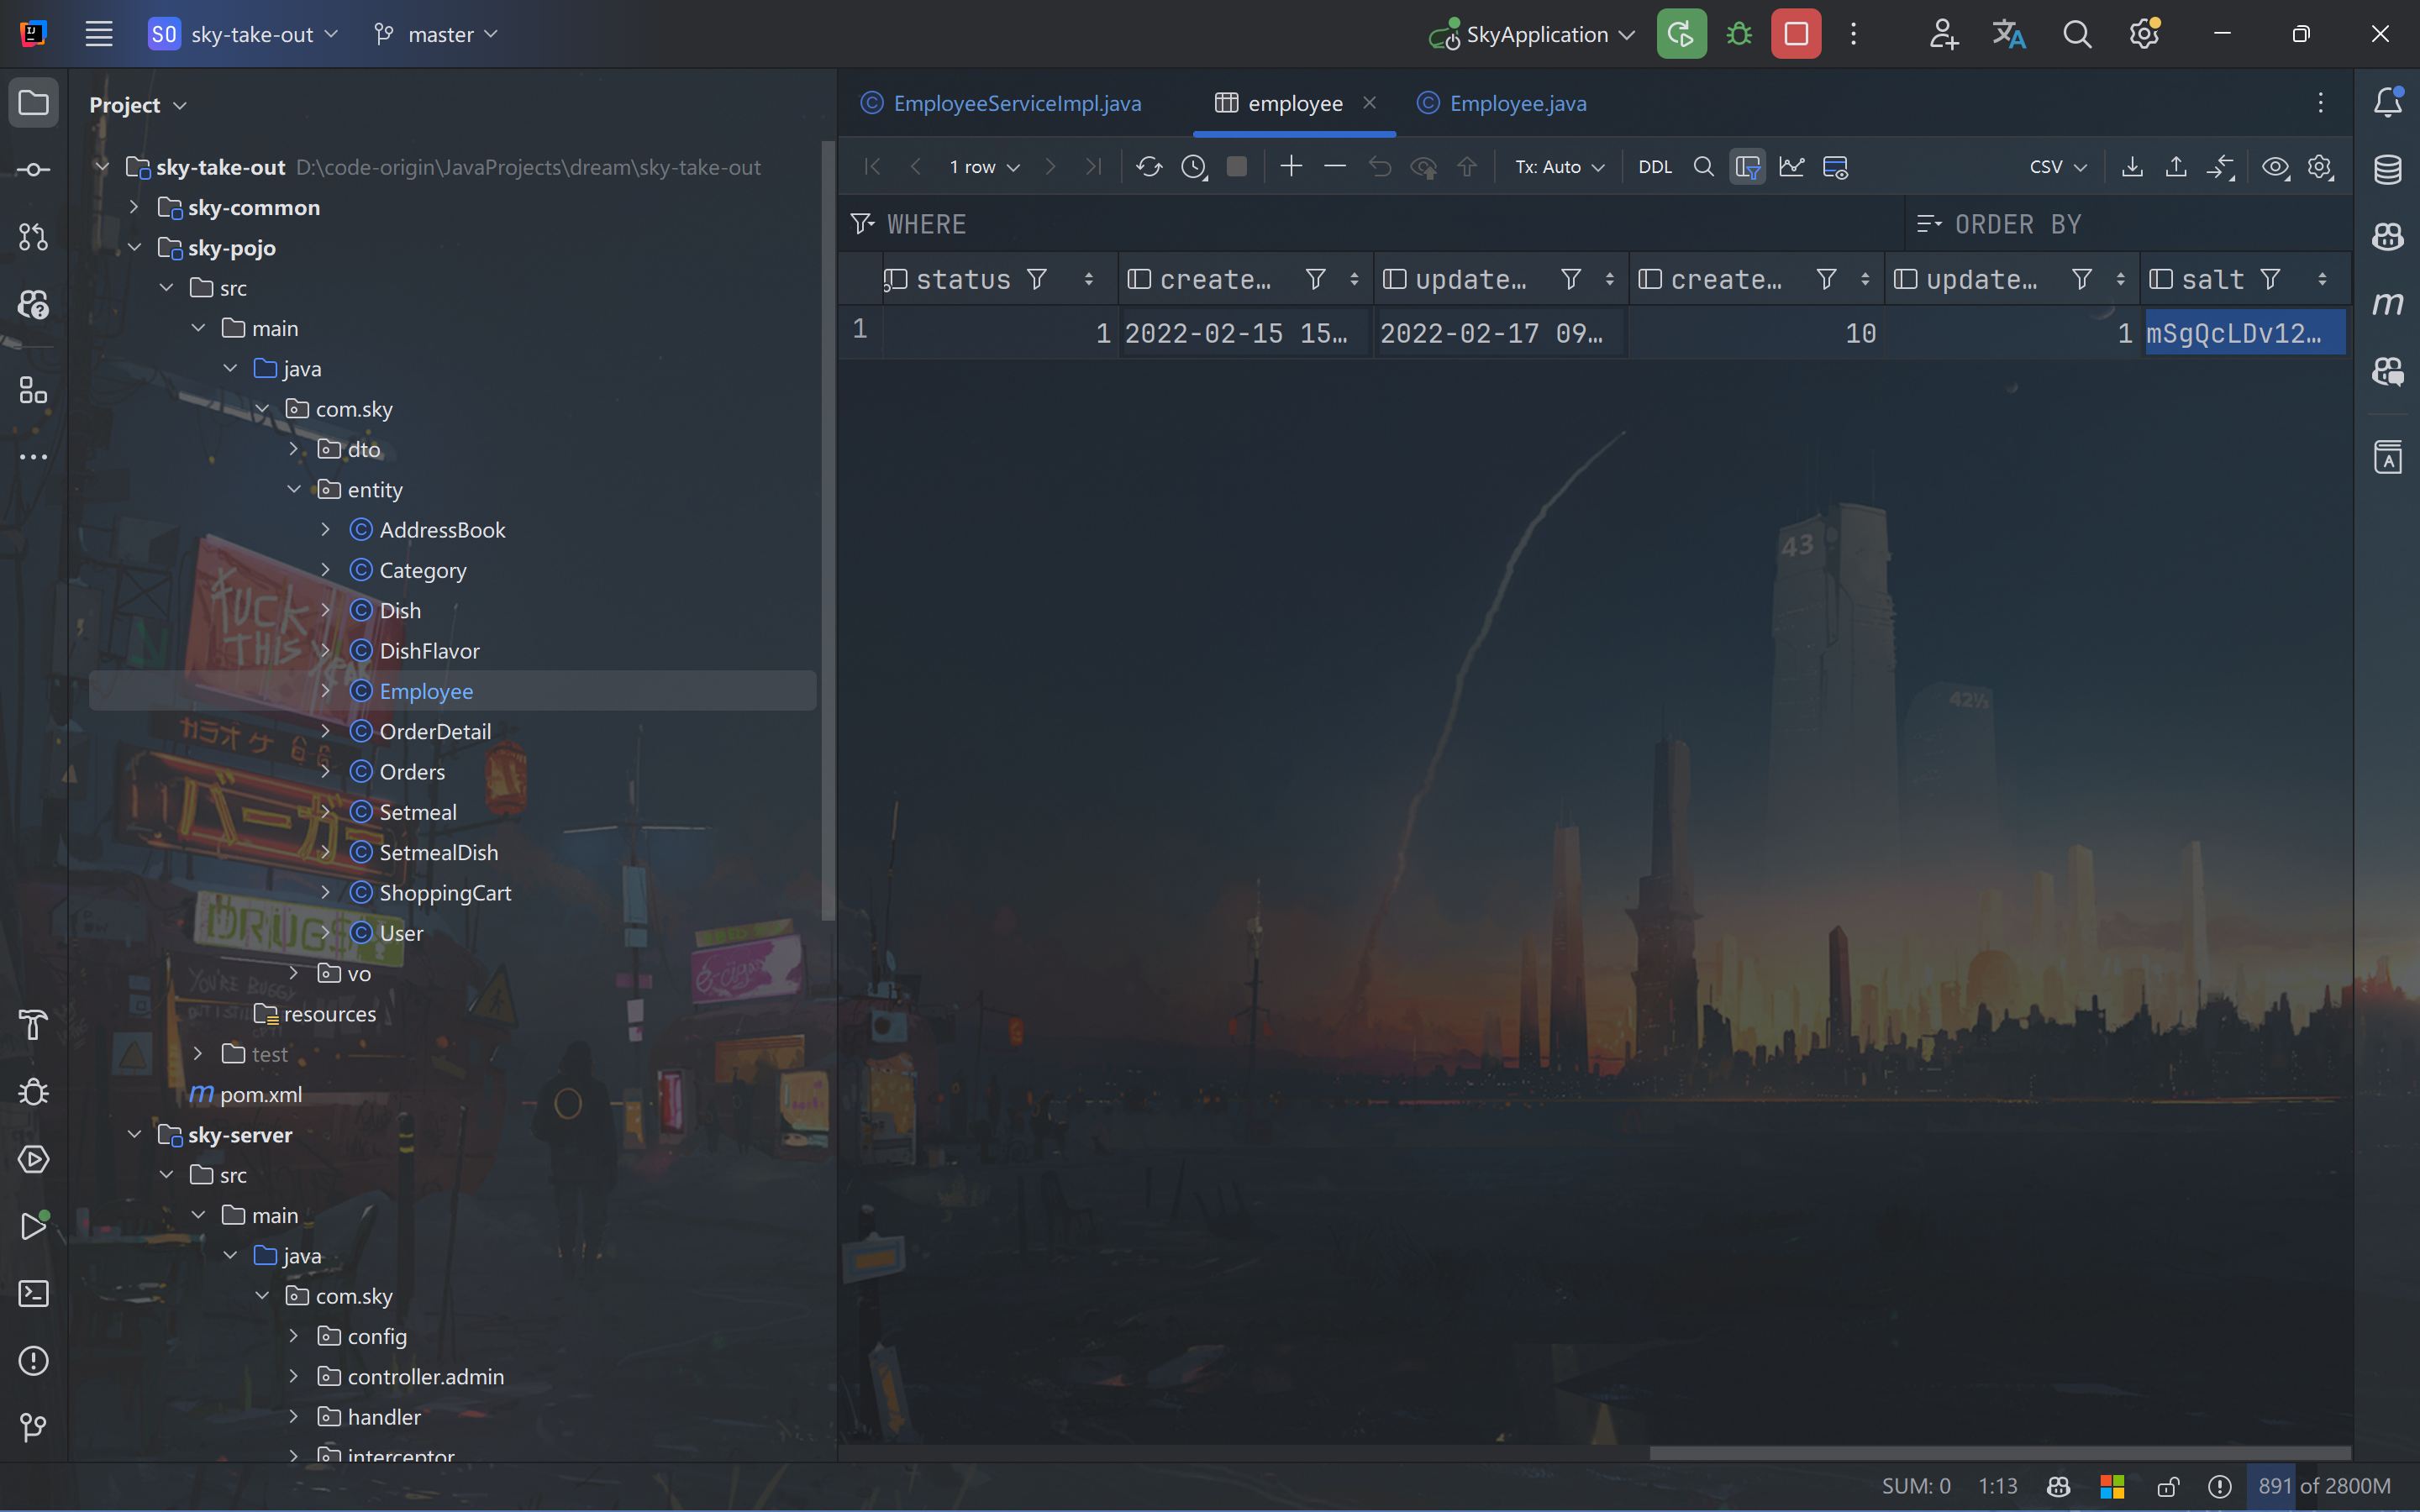Click the DDL button
Screen dimensions: 2420x1512
point(1655,167)
